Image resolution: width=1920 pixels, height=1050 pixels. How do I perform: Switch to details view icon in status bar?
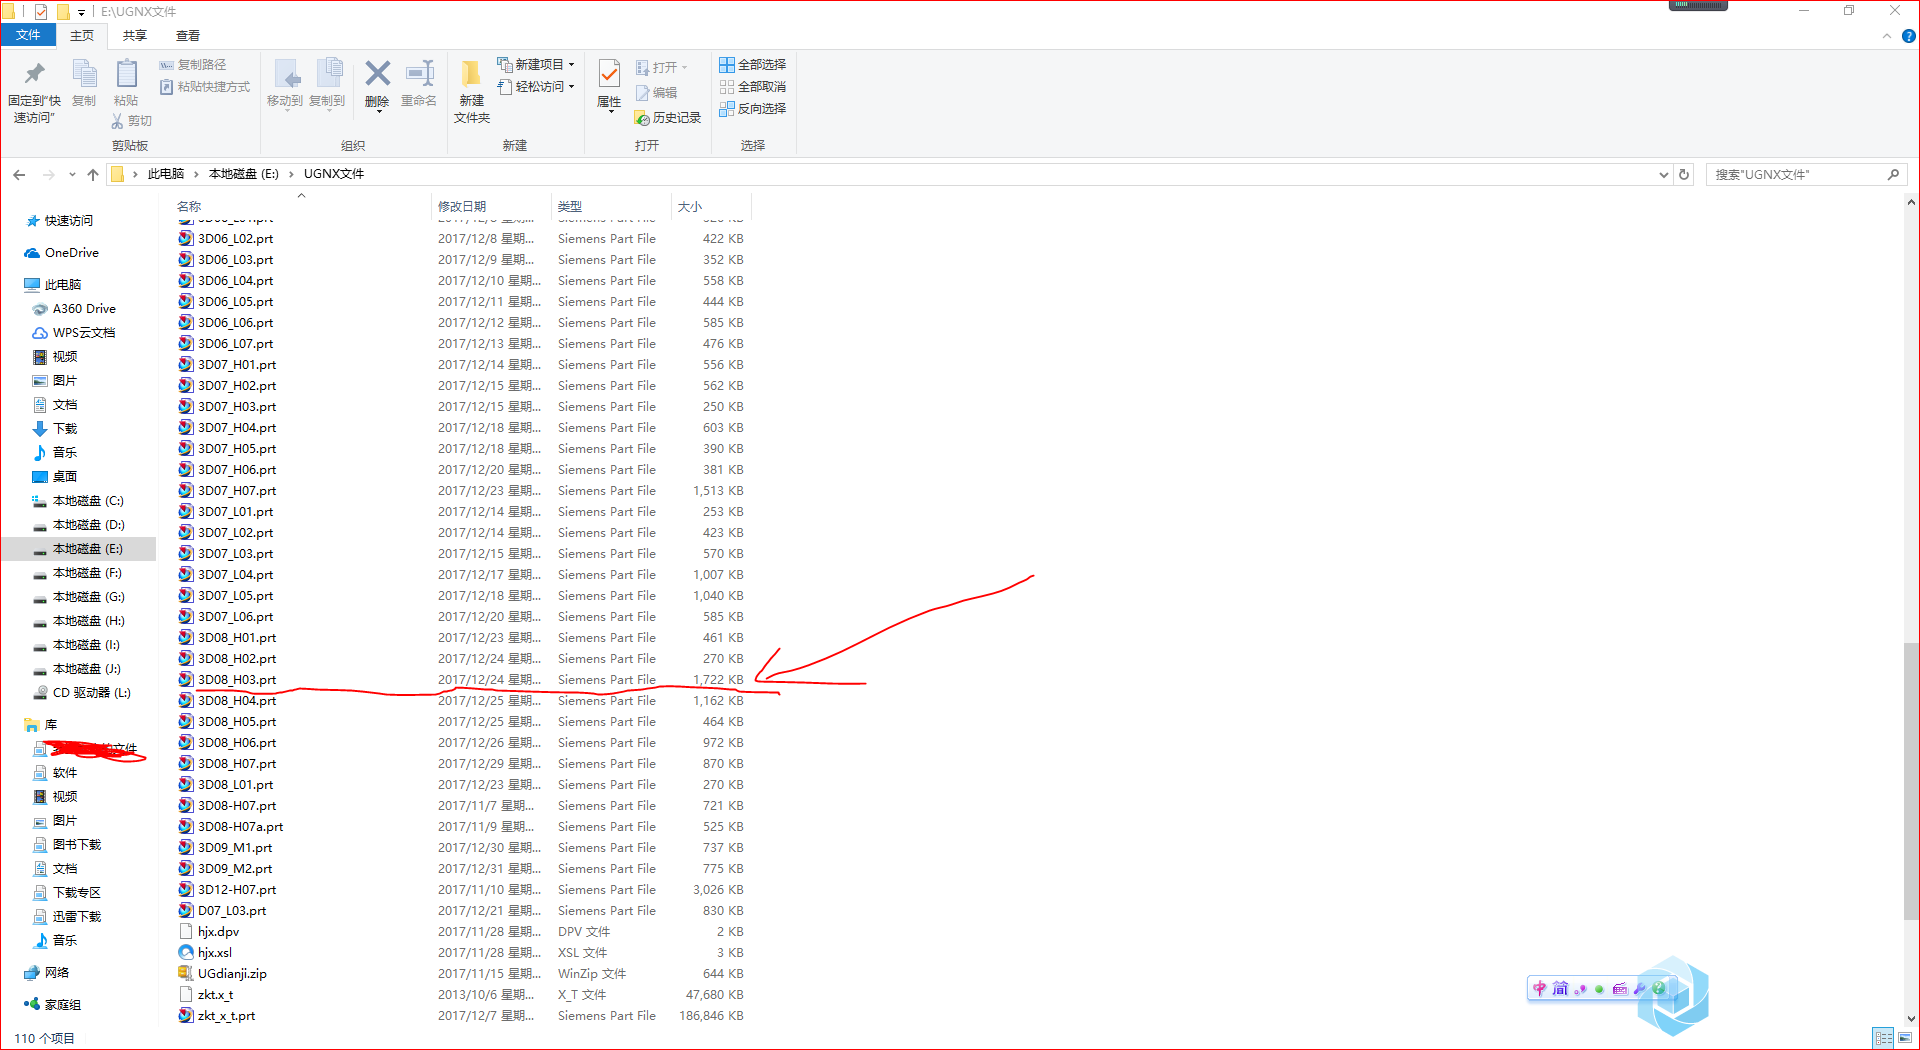1883,1038
